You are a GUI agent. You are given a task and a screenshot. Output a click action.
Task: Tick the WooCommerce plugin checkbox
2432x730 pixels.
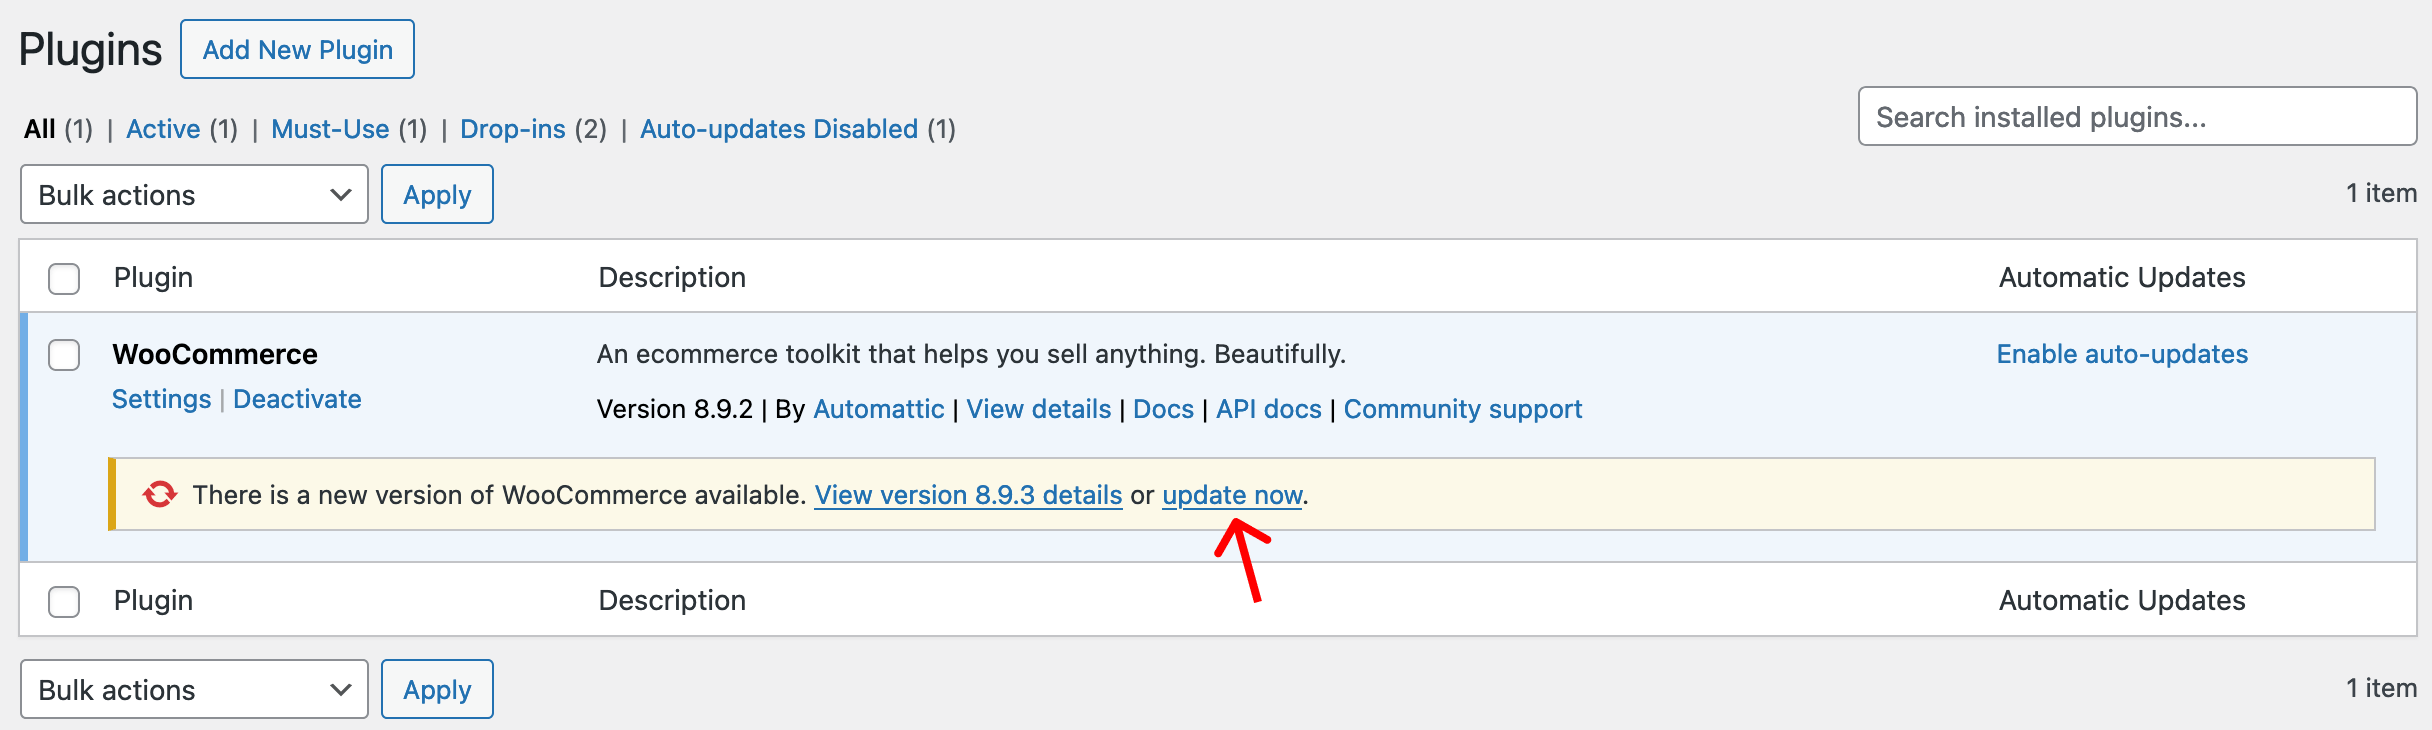pyautogui.click(x=64, y=355)
